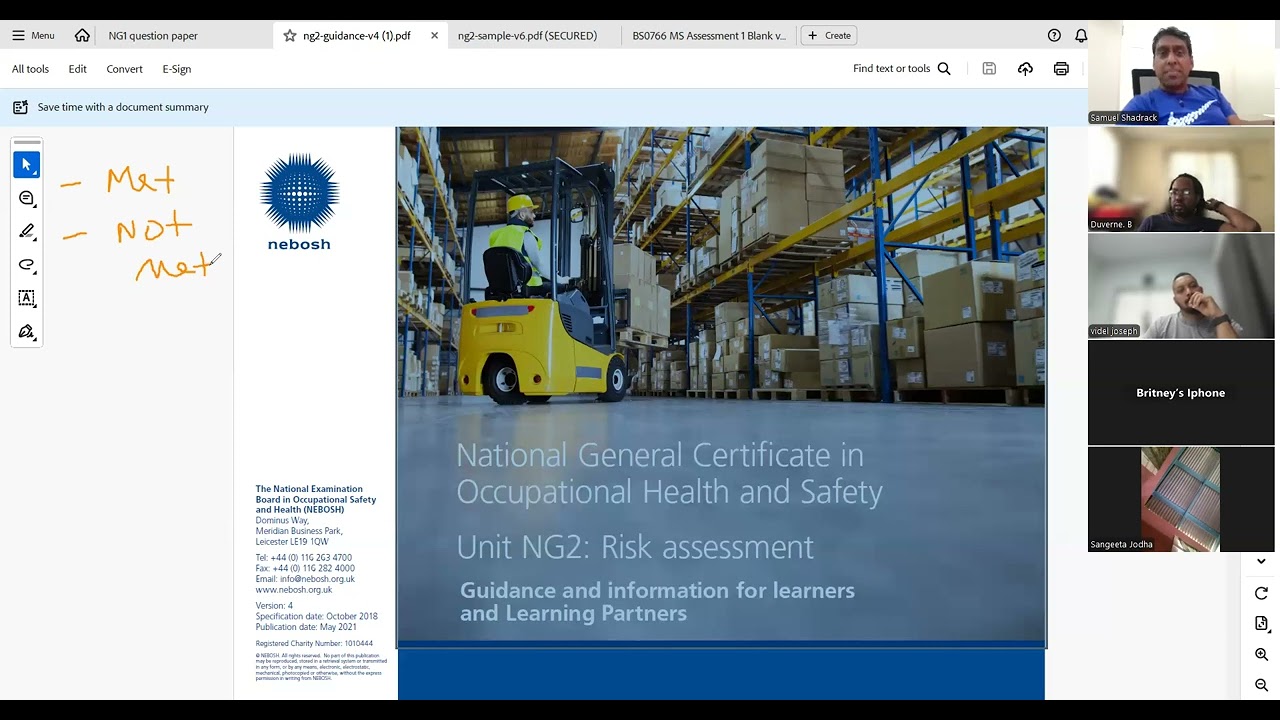
Task: Select Britney's Iphone participant tile
Action: click(x=1181, y=393)
